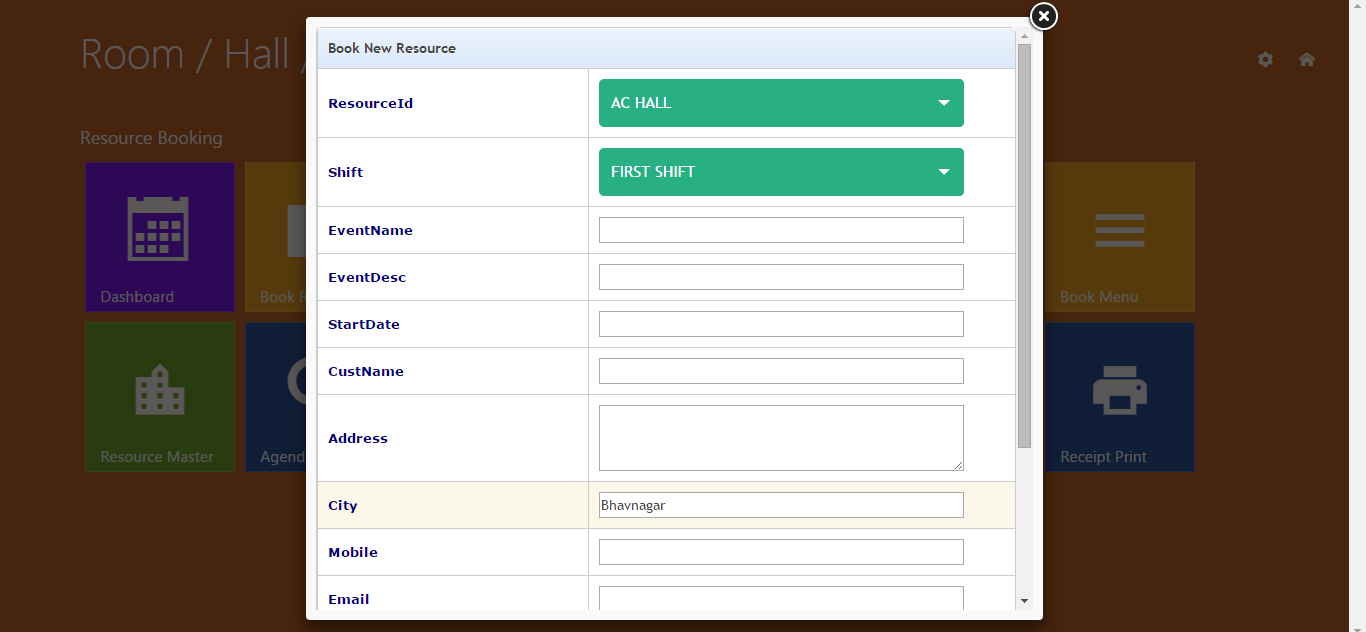Click the dialog's vertical scrollbar thumb
This screenshot has height=632, width=1366.
1024,245
